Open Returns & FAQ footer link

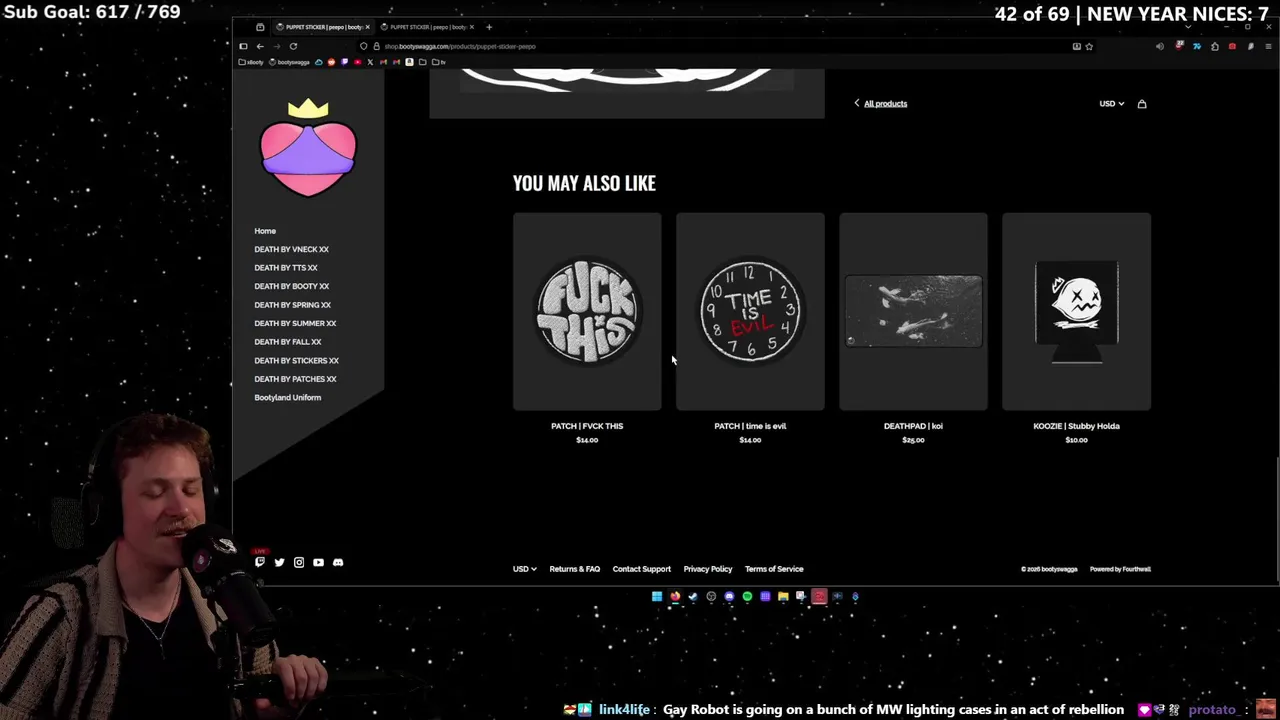[574, 569]
